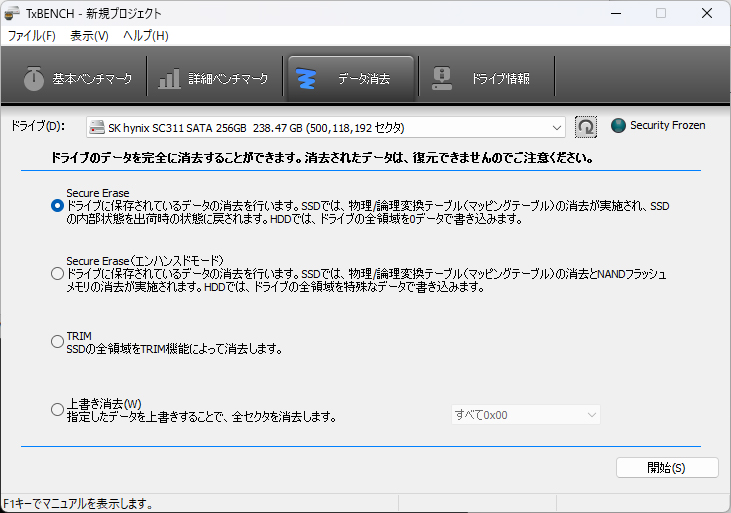Click the blue data erase icon

(308, 79)
